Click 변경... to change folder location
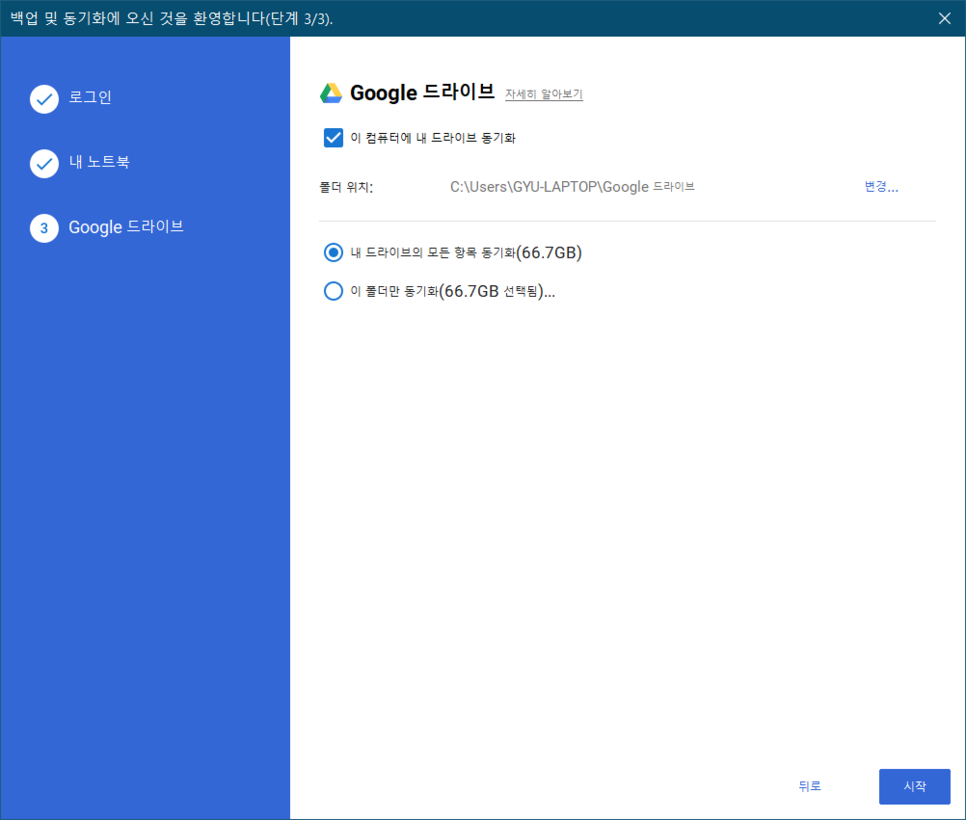 [881, 187]
